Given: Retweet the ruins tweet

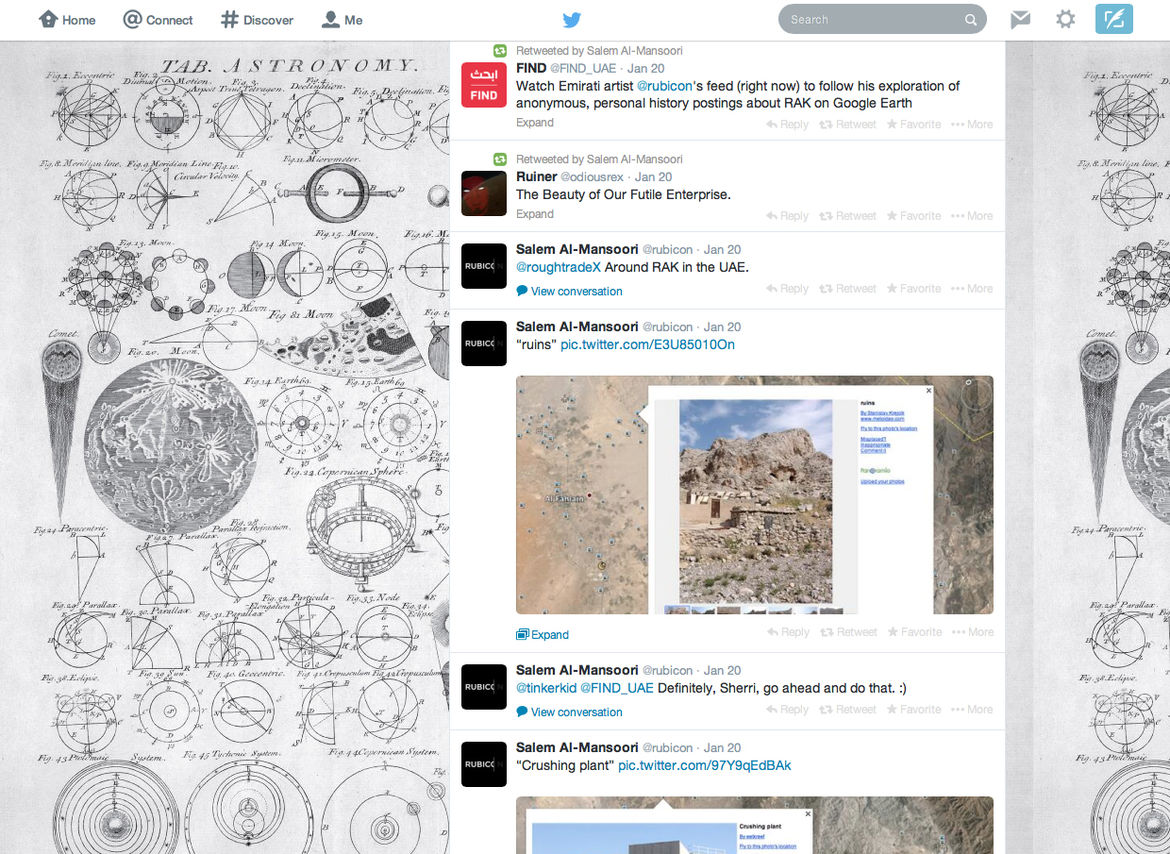Looking at the screenshot, I should (x=848, y=632).
